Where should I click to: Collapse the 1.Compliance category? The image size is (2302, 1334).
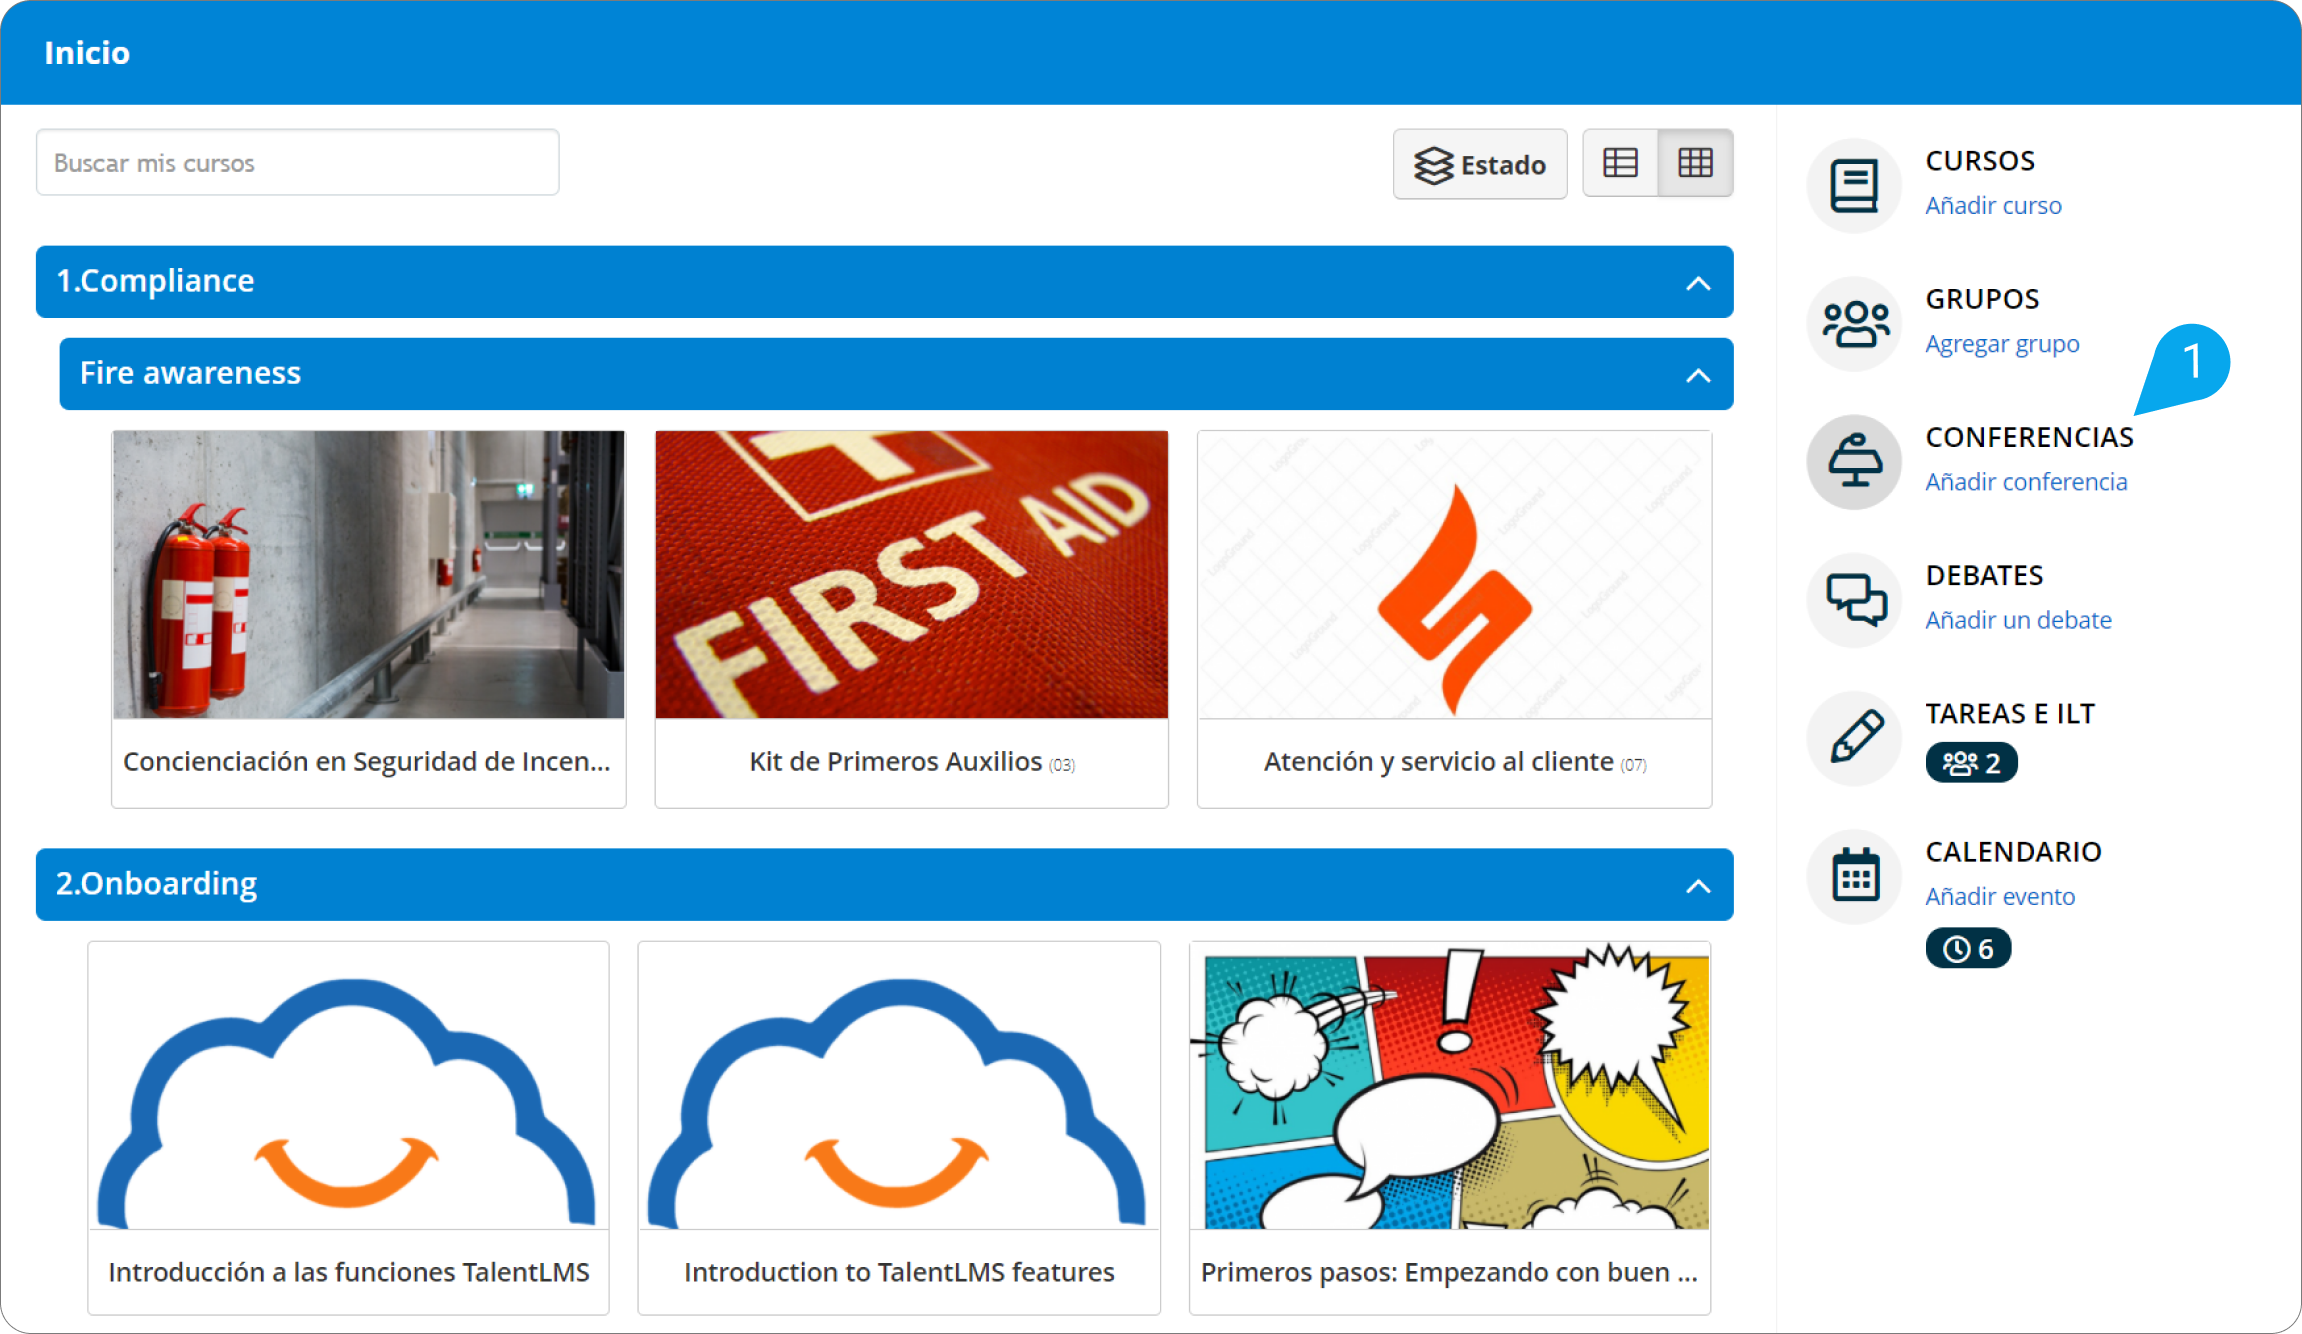pyautogui.click(x=1698, y=283)
